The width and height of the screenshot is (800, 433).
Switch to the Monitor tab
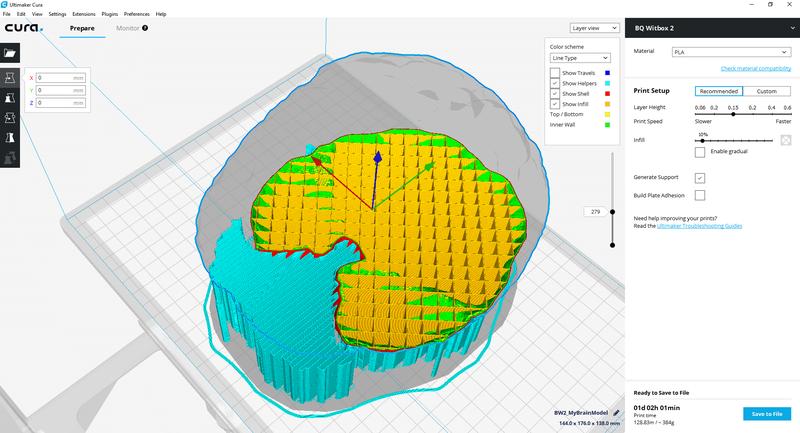[128, 29]
